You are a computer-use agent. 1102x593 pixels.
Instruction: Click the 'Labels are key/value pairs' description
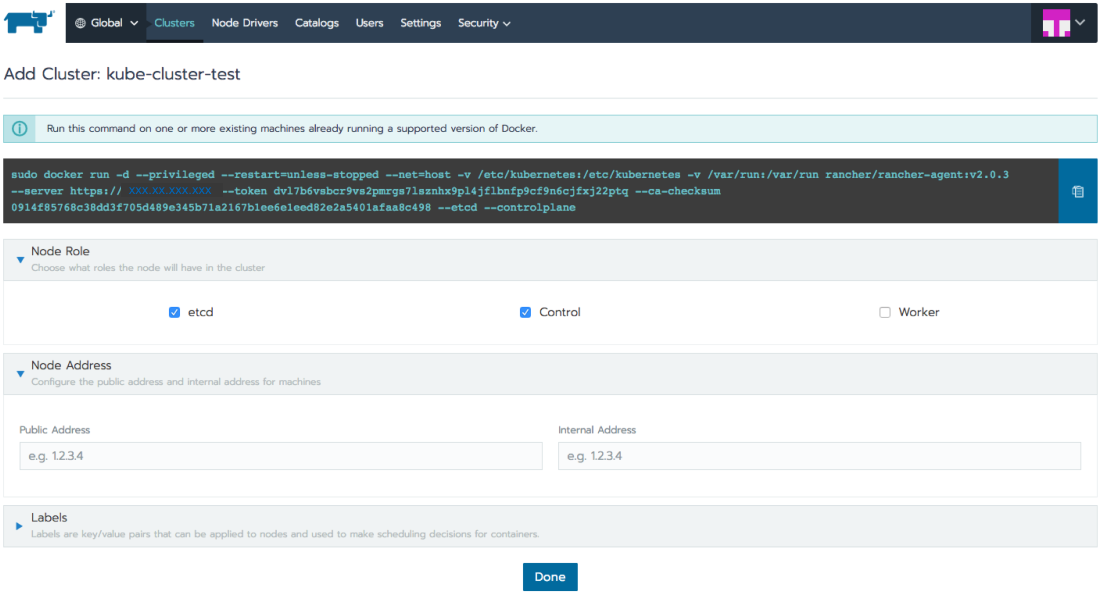(285, 534)
